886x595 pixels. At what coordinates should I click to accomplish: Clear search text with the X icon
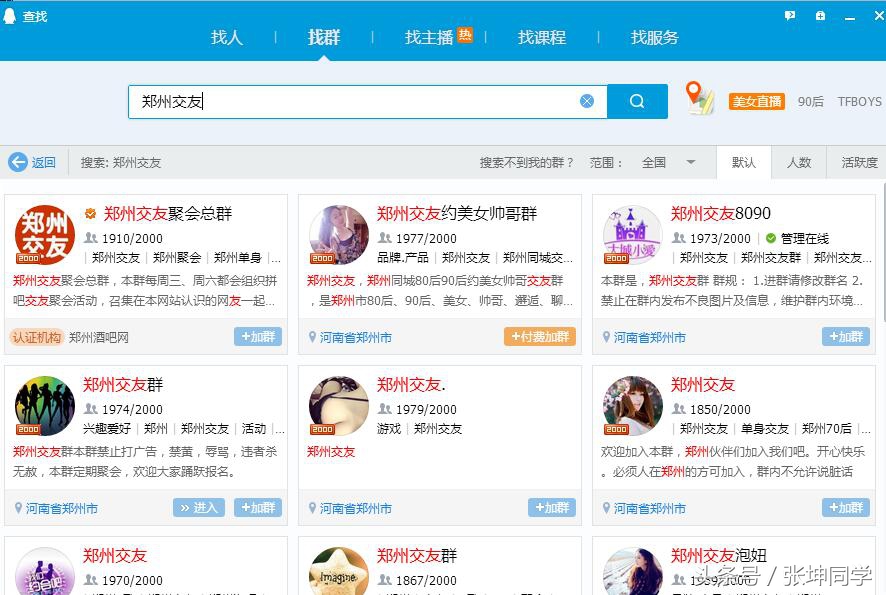[x=587, y=100]
